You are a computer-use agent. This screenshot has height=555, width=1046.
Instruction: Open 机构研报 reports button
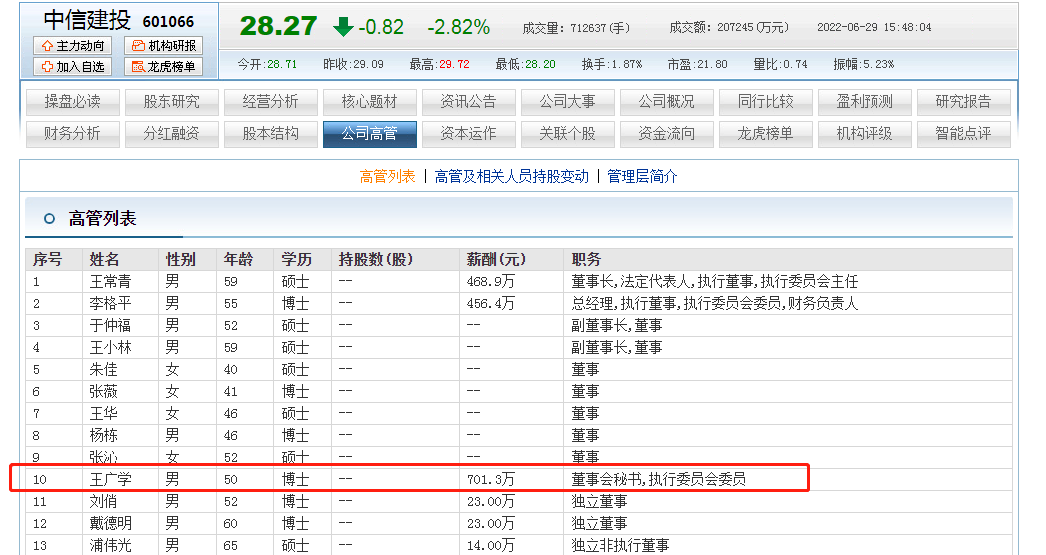pos(163,45)
